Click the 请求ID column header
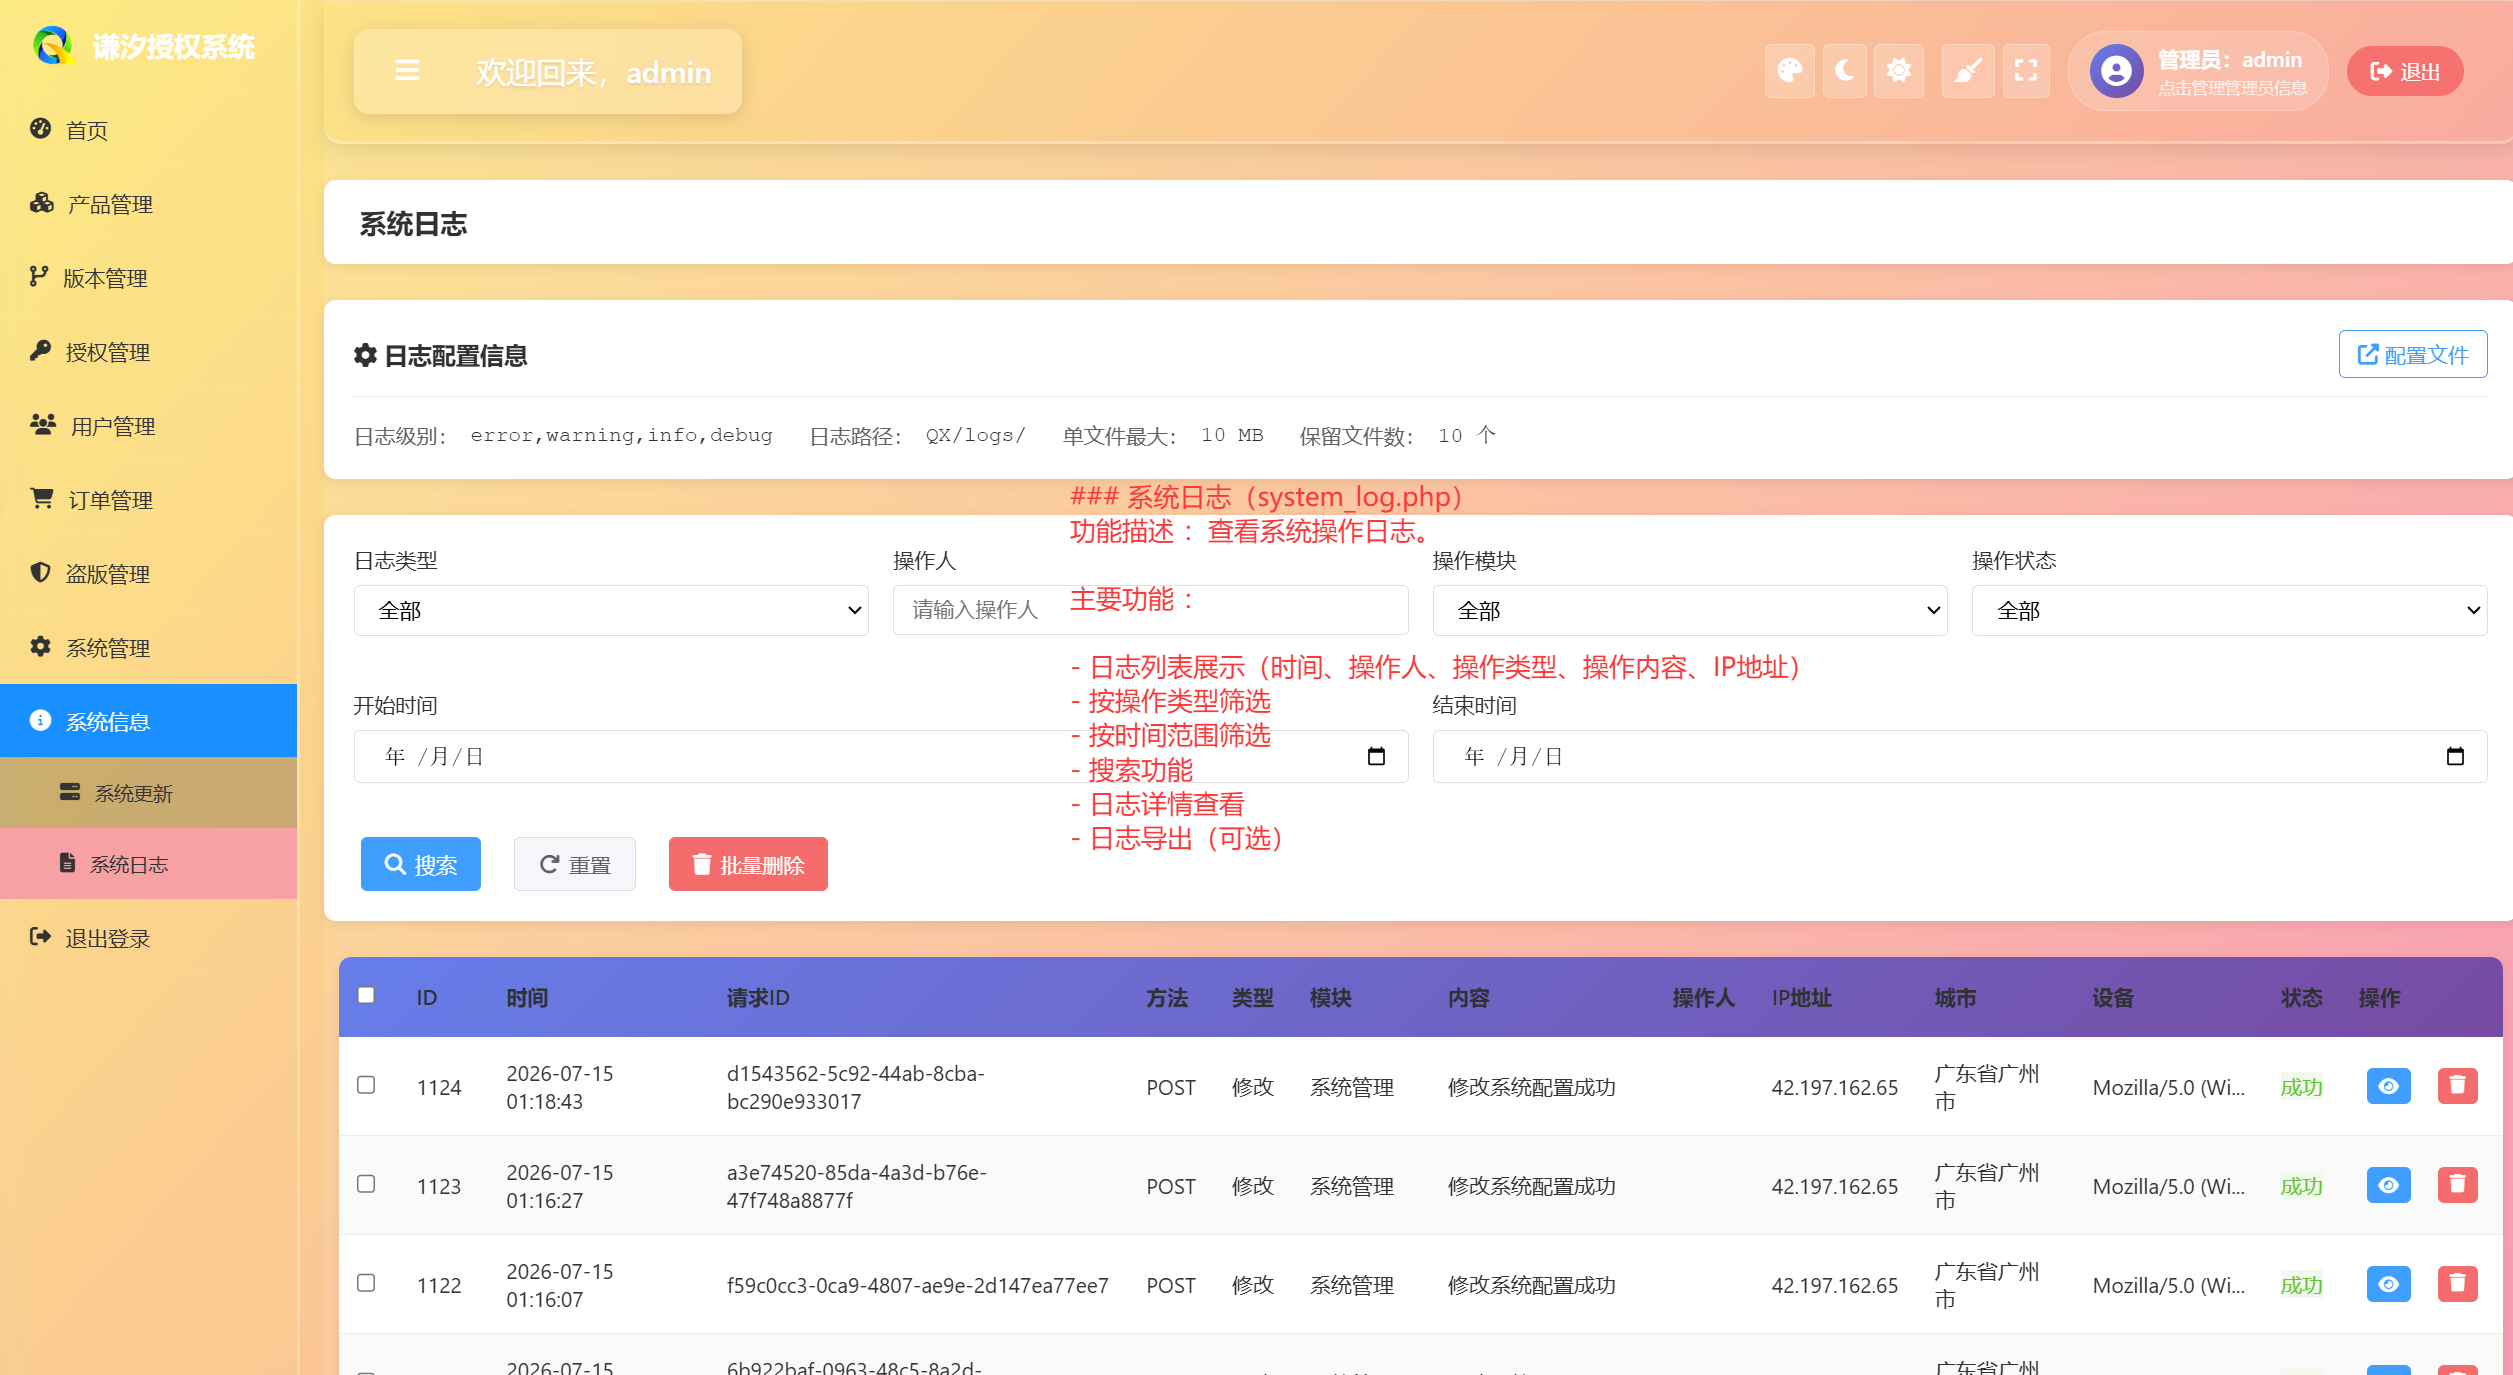The image size is (2513, 1375). pos(758,998)
